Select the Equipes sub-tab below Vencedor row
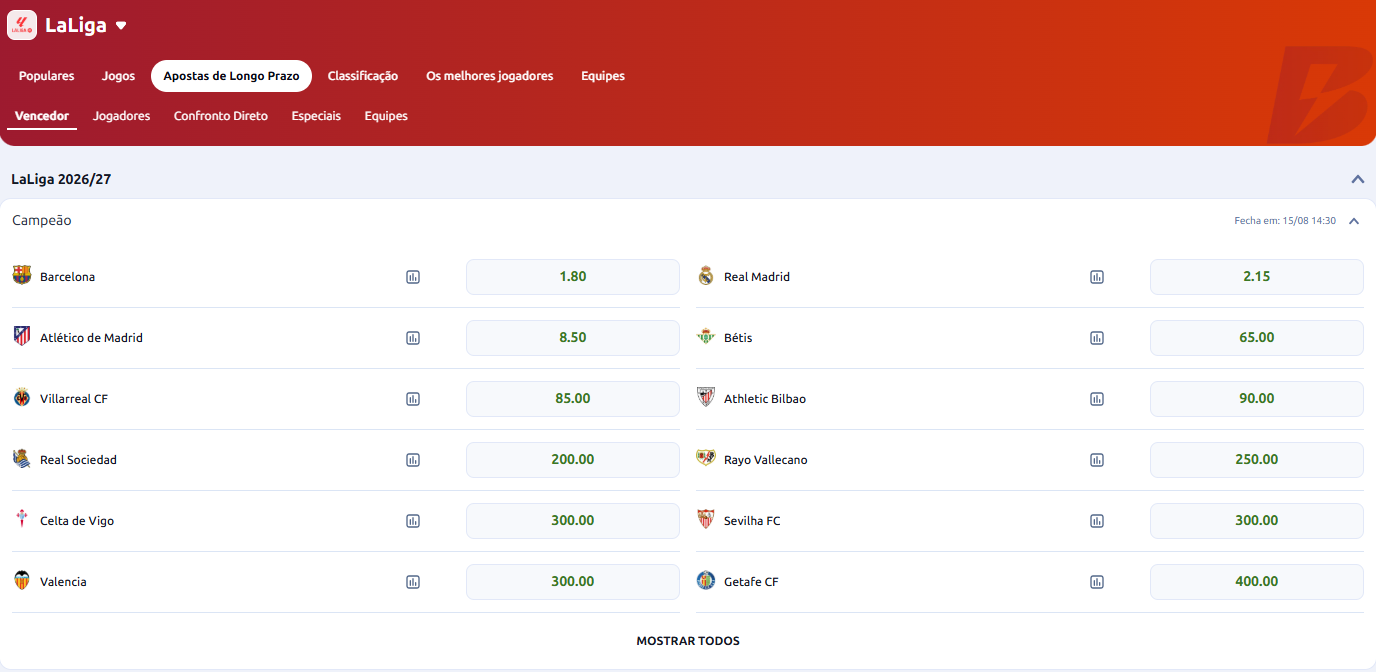 point(386,116)
